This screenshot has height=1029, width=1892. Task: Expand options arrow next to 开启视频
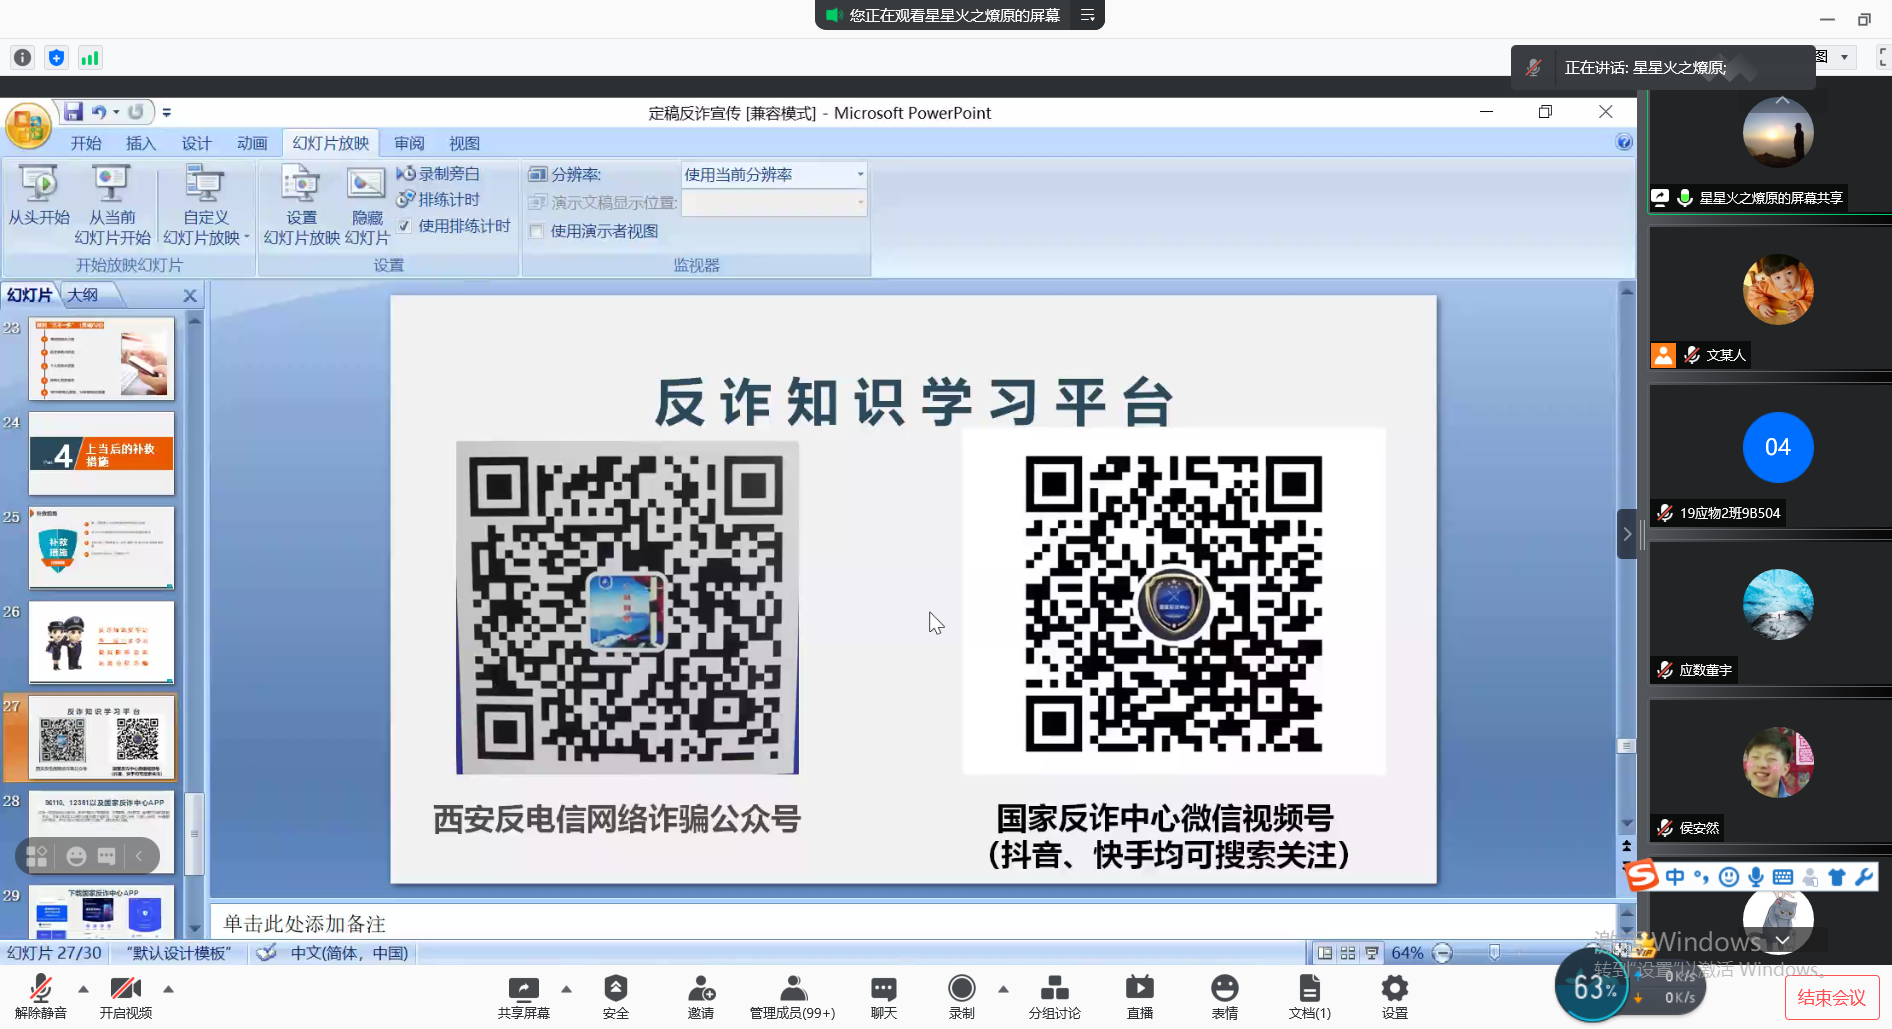[168, 989]
